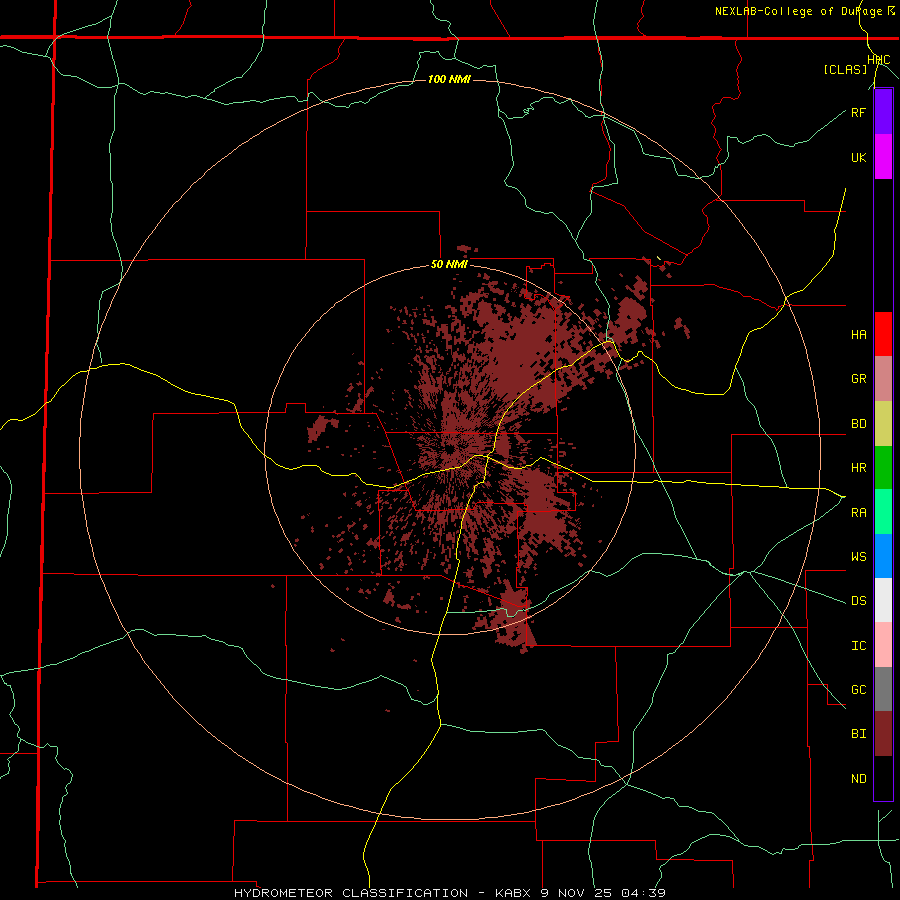Click the pink IC ice crystals swatch
The image size is (900, 900).
point(883,645)
